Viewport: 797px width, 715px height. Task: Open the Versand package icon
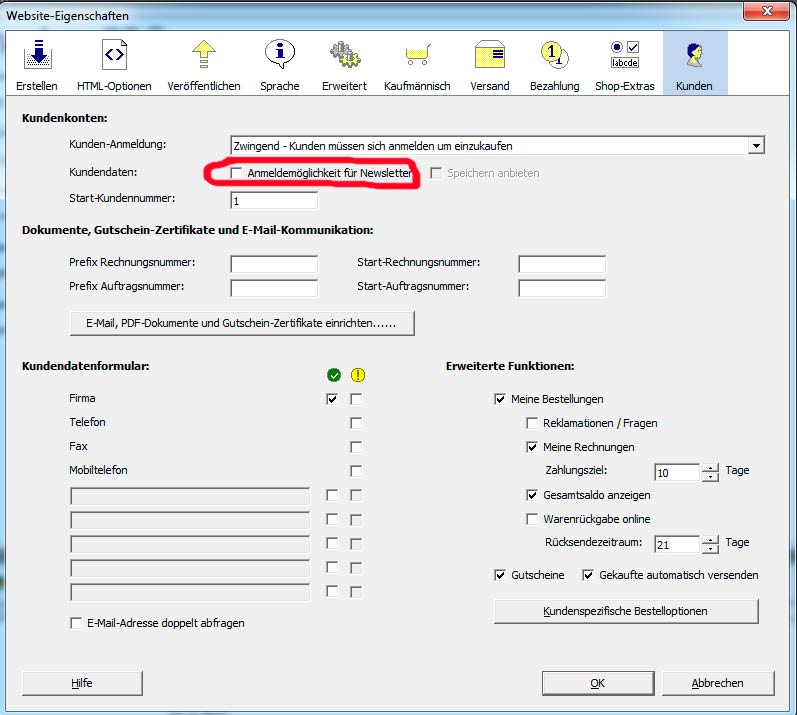pyautogui.click(x=489, y=55)
